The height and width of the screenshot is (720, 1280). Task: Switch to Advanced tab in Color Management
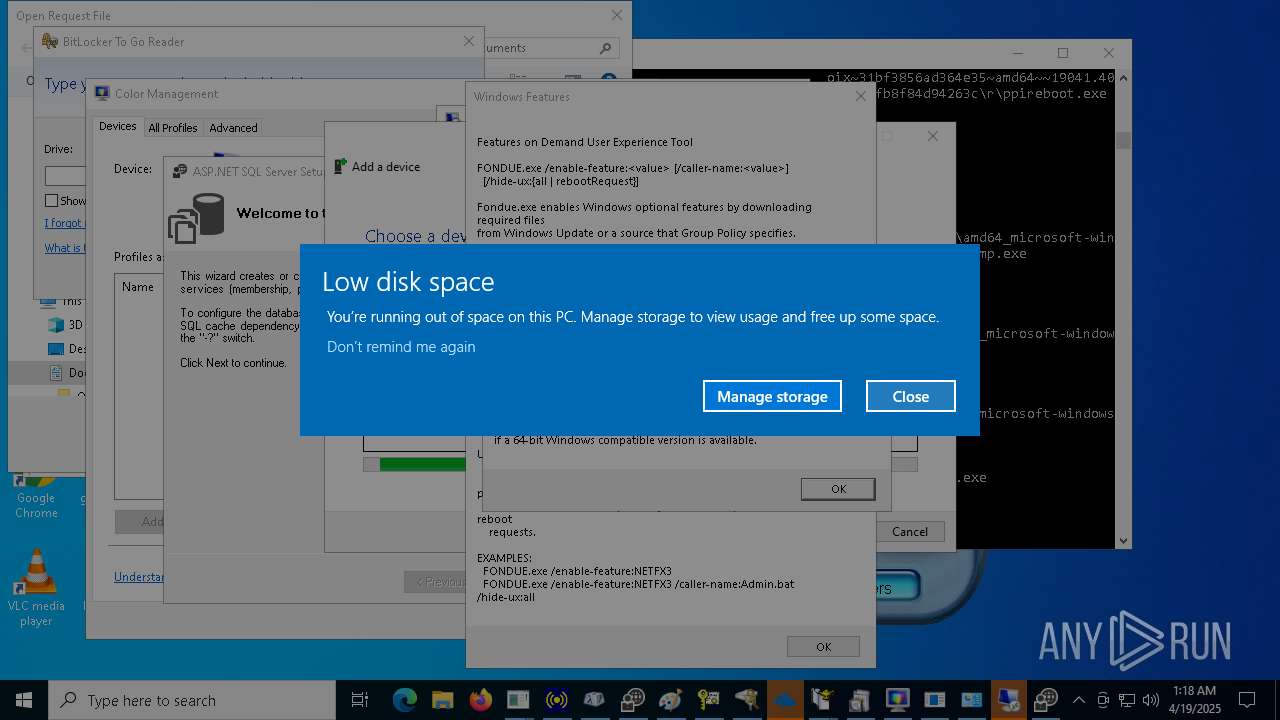click(233, 128)
